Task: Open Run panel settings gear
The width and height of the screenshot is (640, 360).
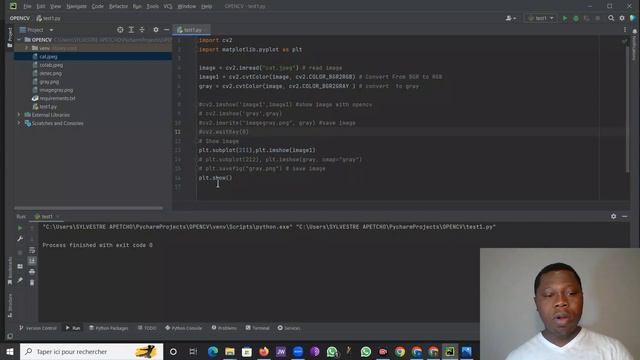Action: (x=613, y=216)
